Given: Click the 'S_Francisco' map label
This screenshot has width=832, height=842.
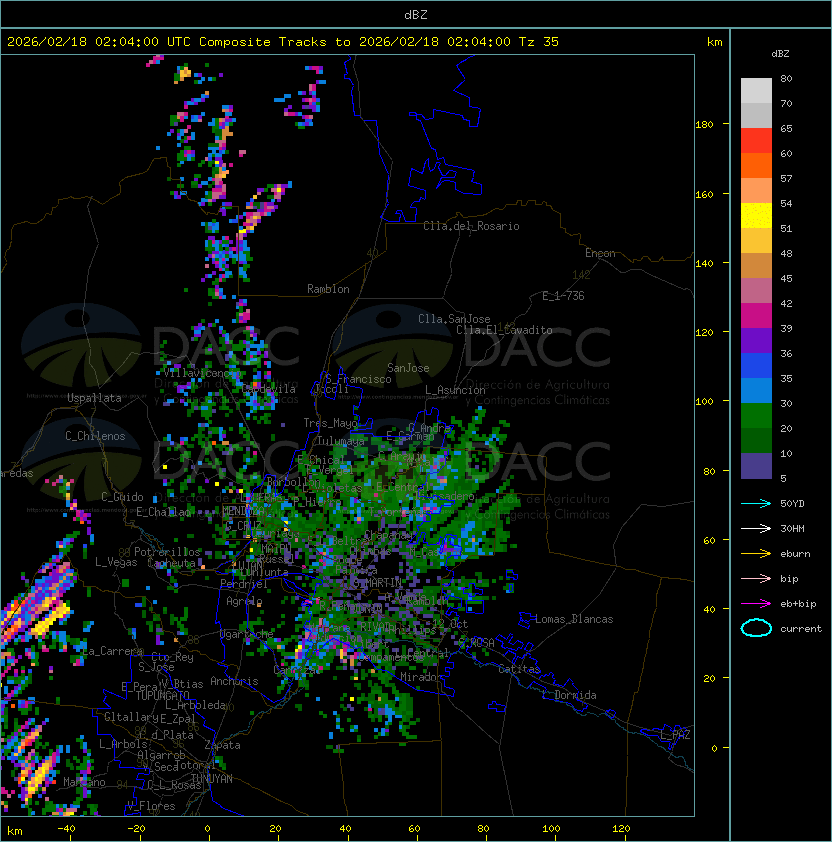Looking at the screenshot, I should click(x=358, y=379).
